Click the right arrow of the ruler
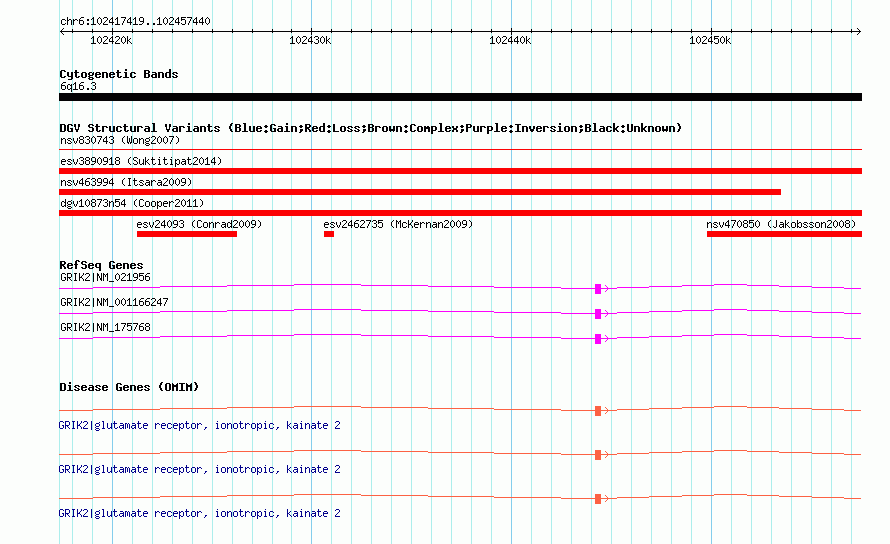890x544 pixels. (858, 31)
